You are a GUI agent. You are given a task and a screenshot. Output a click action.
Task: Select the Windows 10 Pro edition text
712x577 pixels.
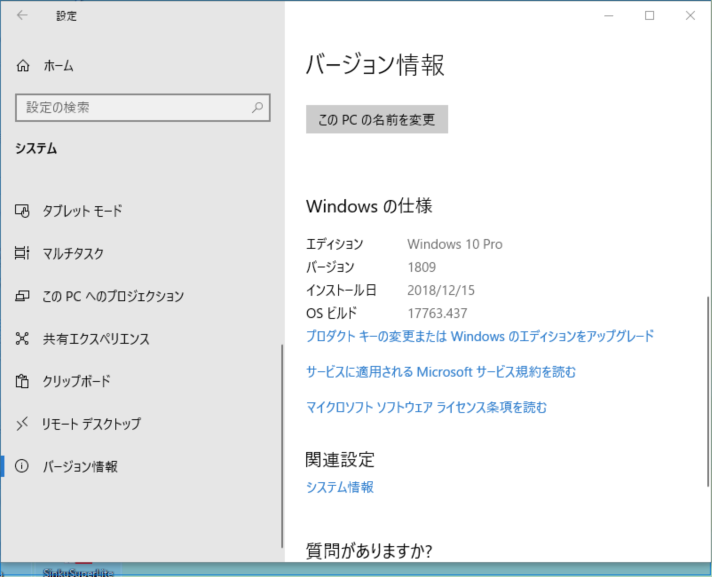click(455, 244)
